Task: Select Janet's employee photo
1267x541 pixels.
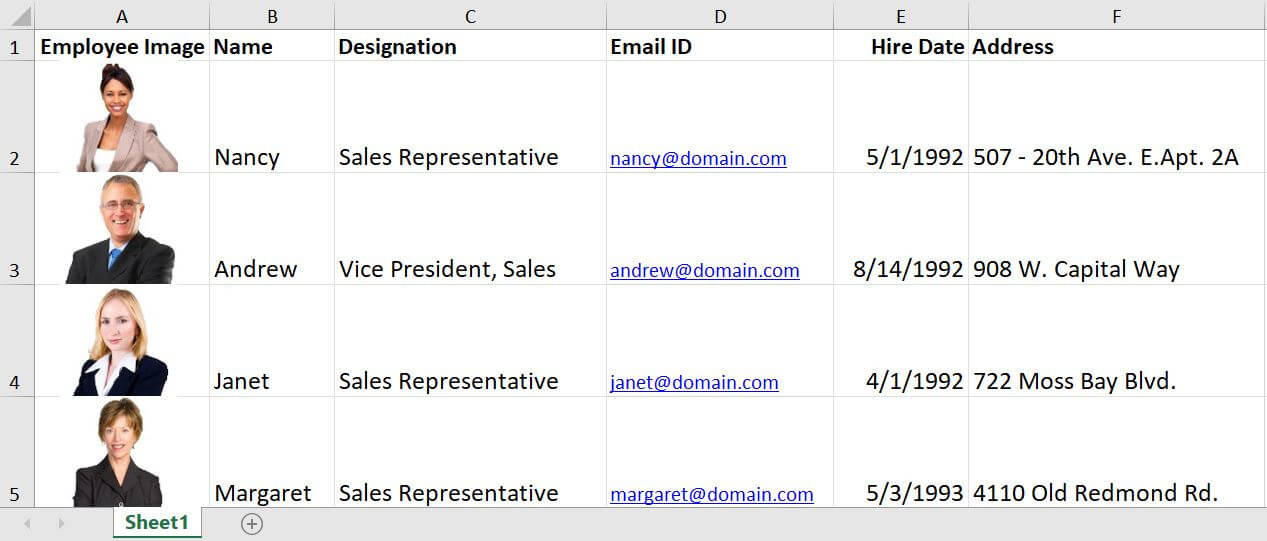Action: point(121,341)
